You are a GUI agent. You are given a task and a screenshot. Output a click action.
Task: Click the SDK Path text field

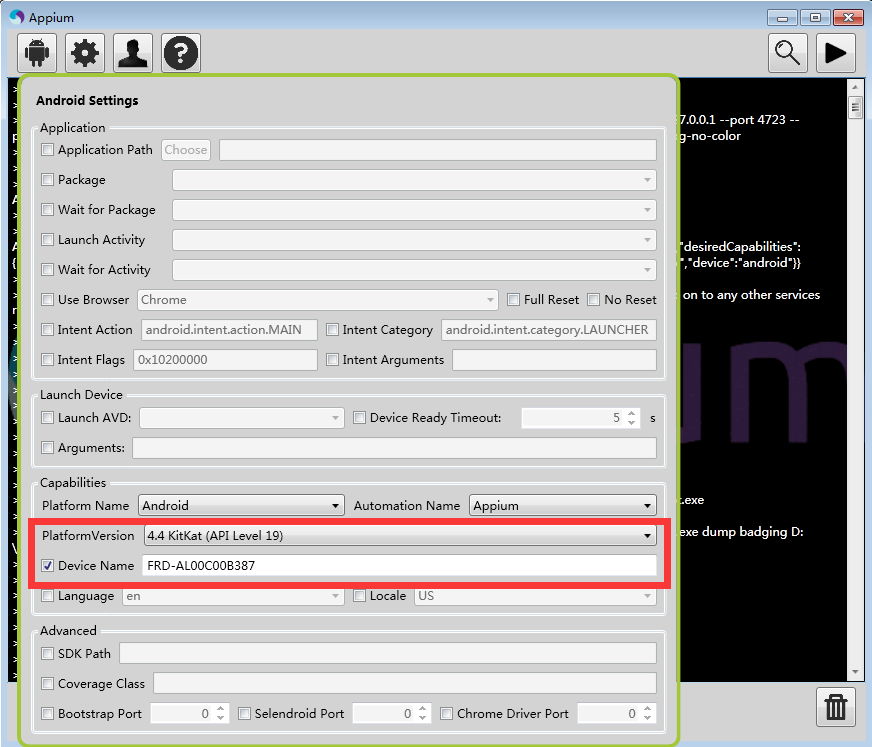point(388,654)
